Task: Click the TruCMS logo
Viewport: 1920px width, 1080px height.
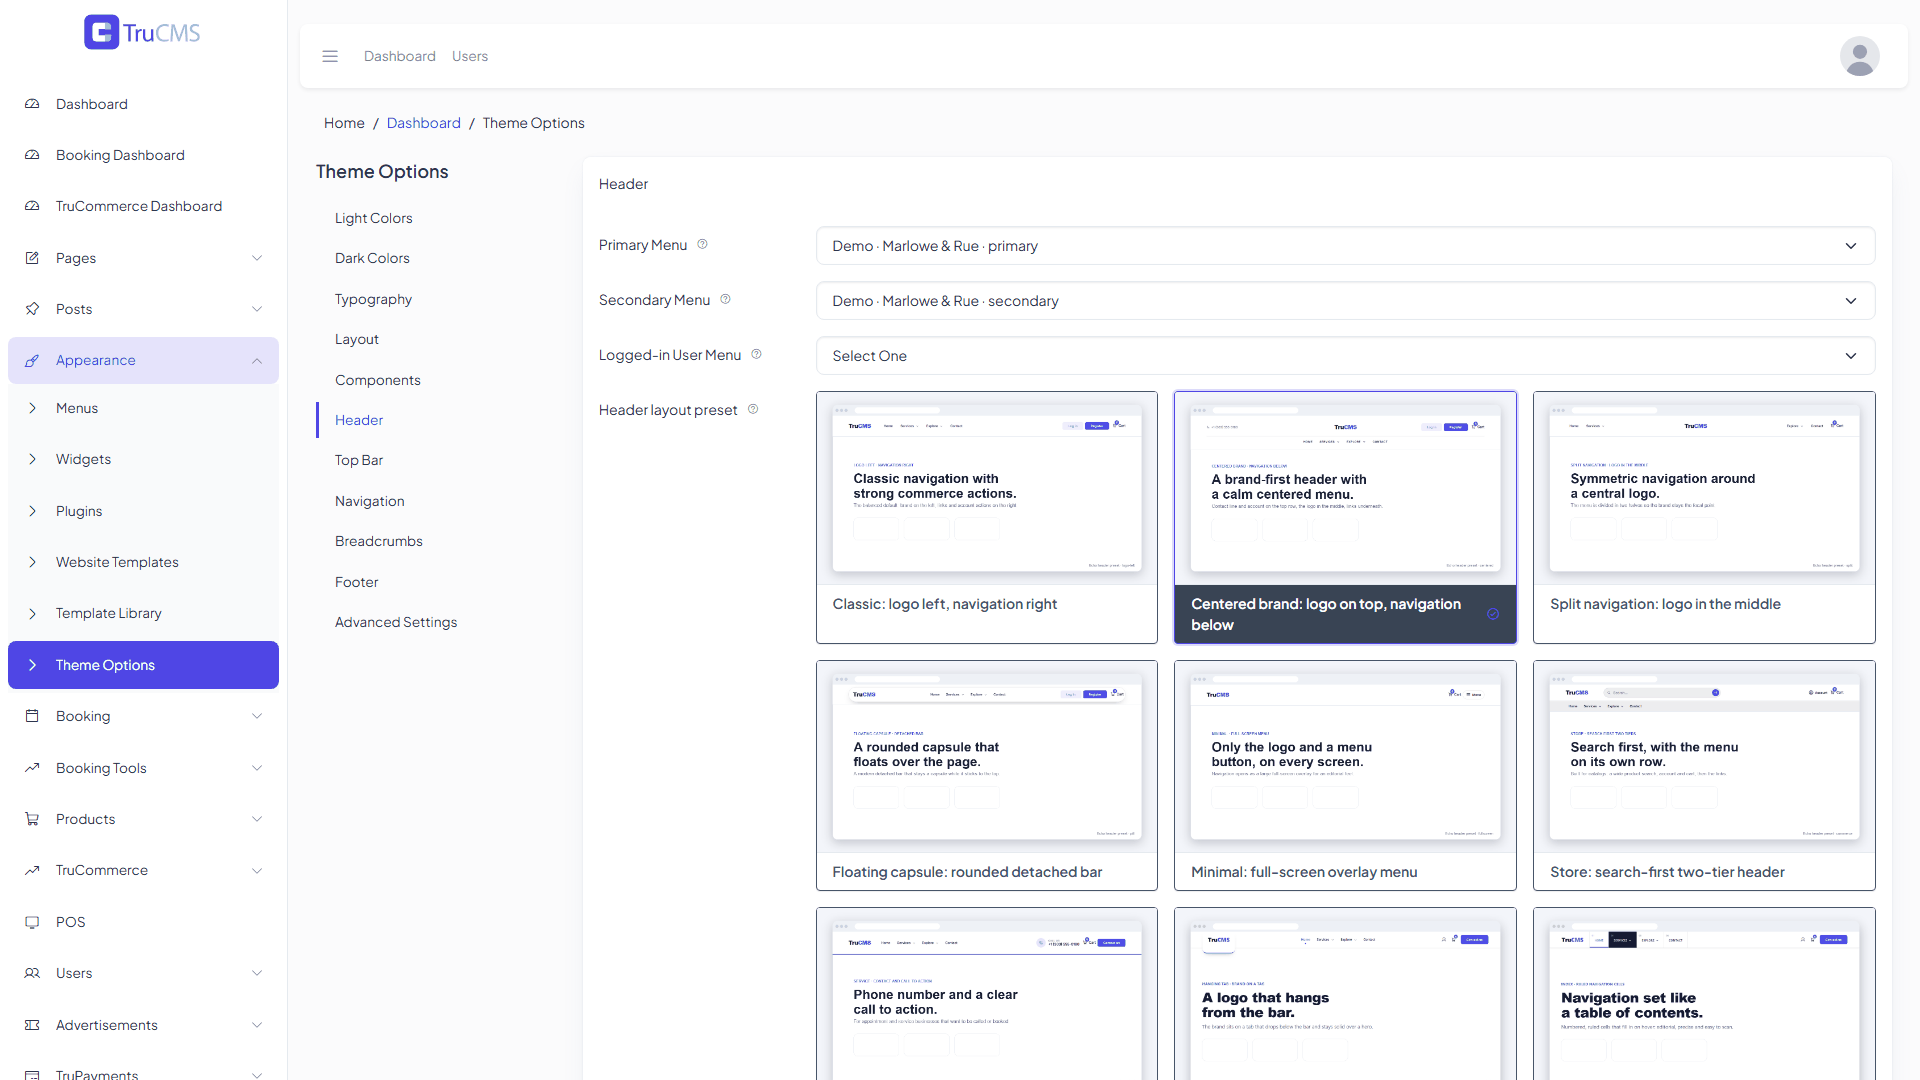Action: click(x=142, y=32)
